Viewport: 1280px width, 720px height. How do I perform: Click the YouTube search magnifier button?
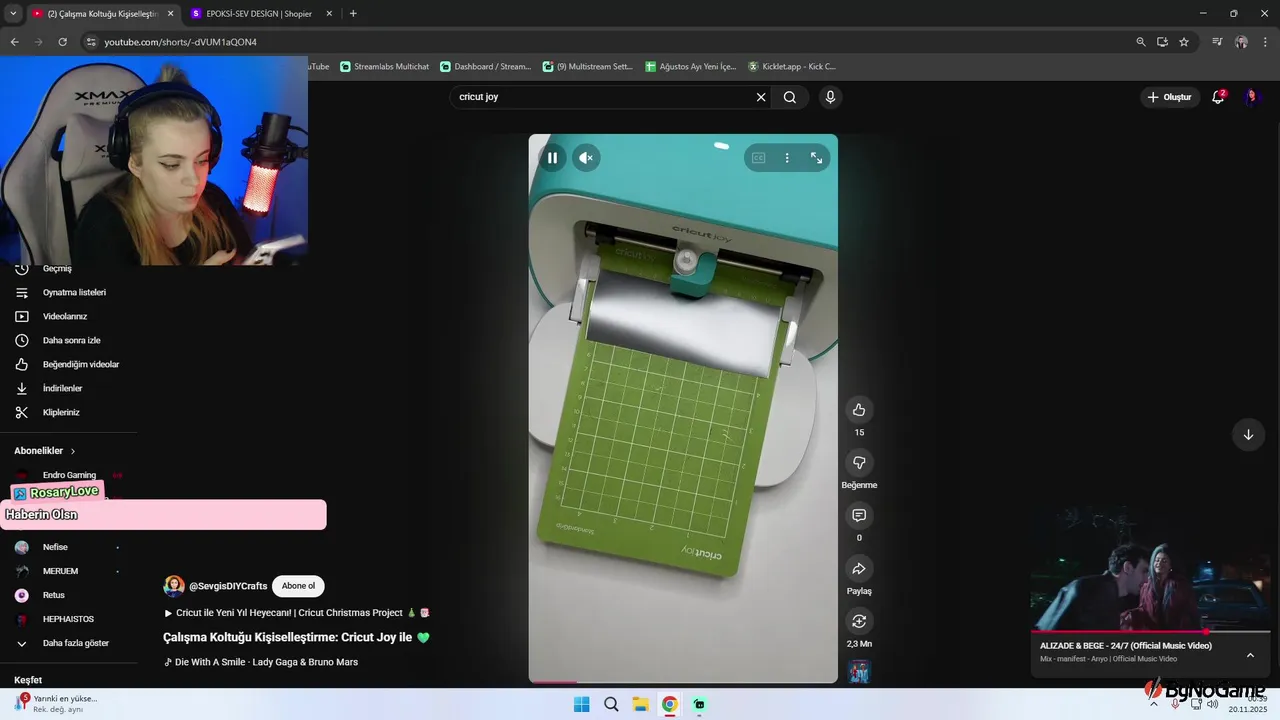click(790, 97)
